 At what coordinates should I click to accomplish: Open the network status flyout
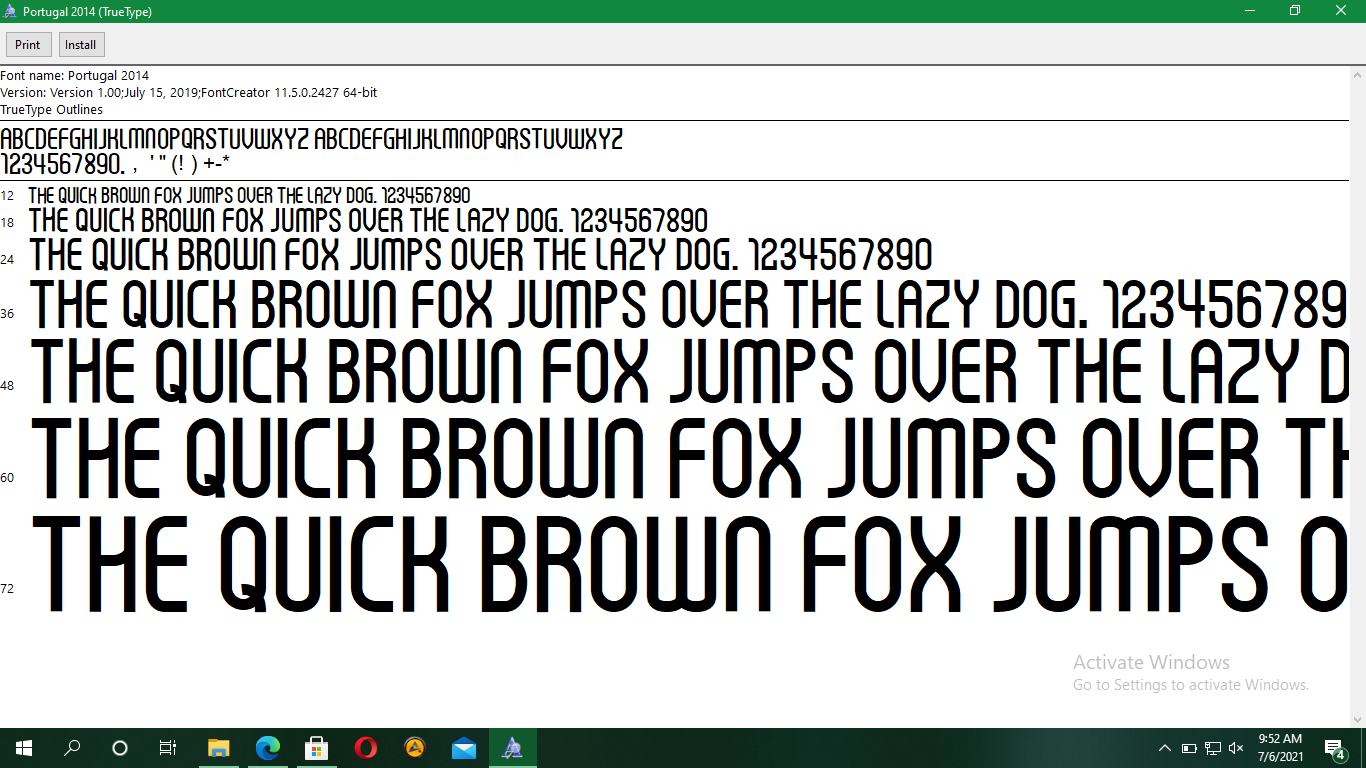pyautogui.click(x=1211, y=747)
